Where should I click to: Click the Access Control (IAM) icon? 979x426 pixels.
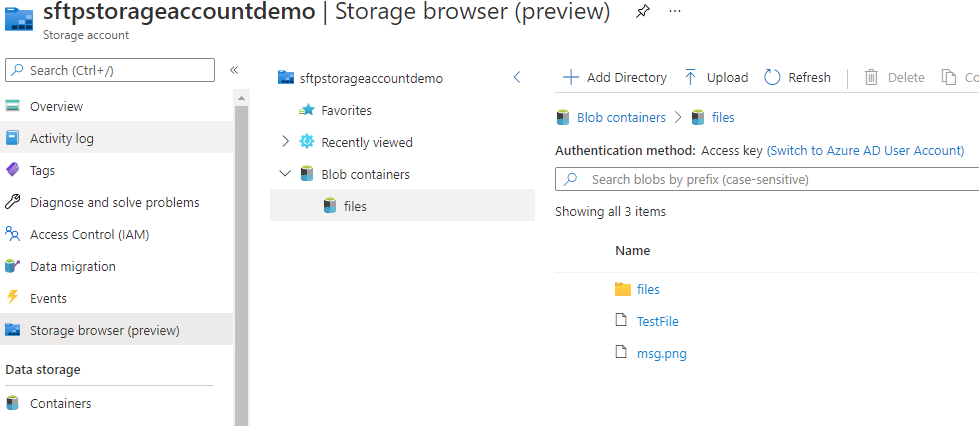[x=12, y=234]
